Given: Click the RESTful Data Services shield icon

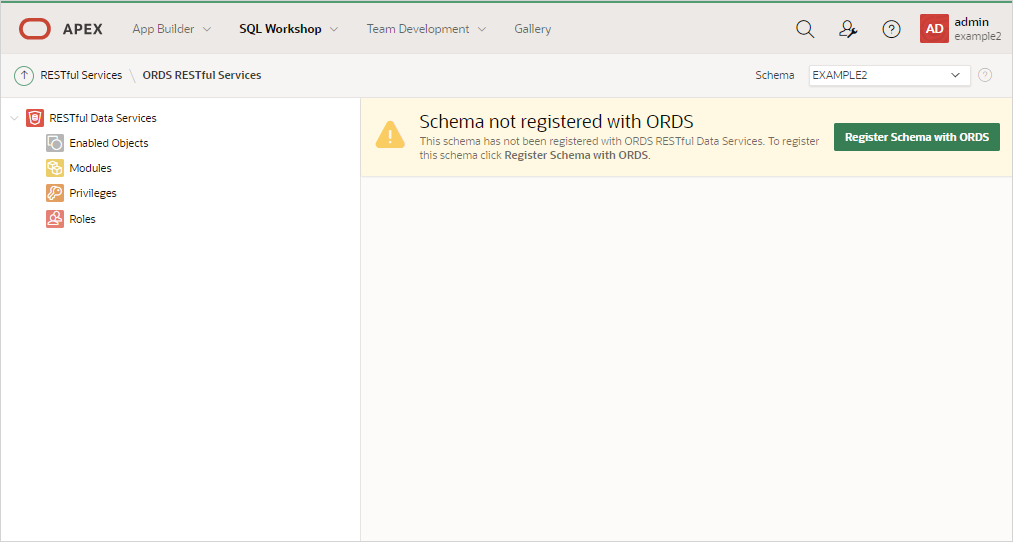Looking at the screenshot, I should [x=35, y=118].
